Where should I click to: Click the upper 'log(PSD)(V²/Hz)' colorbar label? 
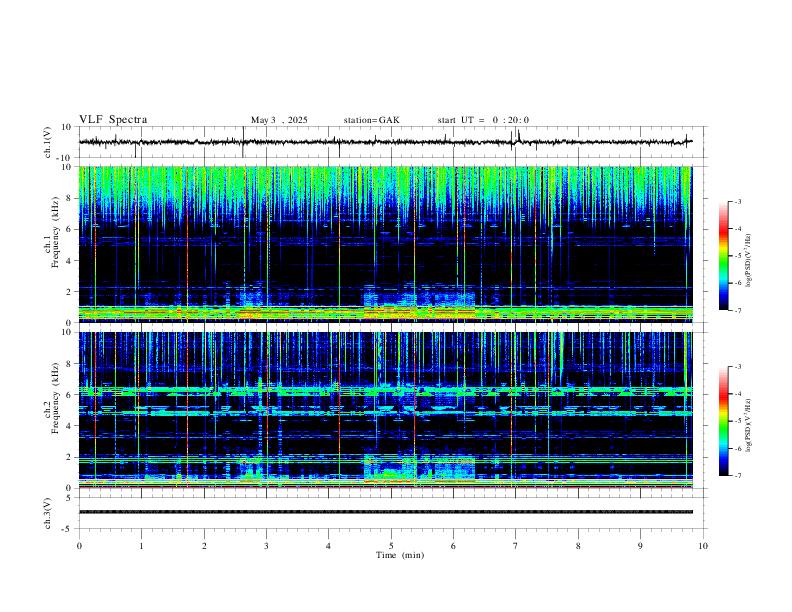click(x=748, y=261)
